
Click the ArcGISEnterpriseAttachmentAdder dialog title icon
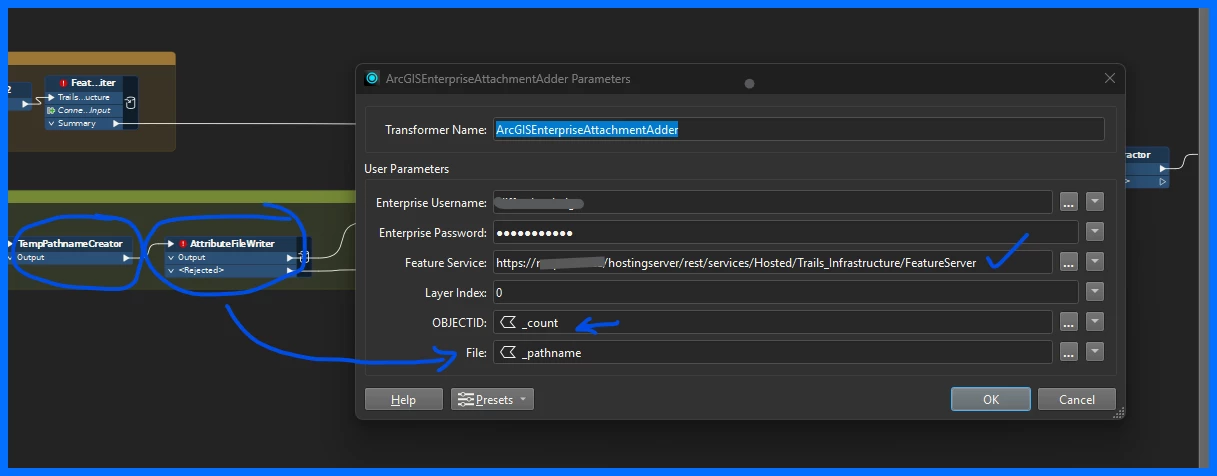coord(372,79)
